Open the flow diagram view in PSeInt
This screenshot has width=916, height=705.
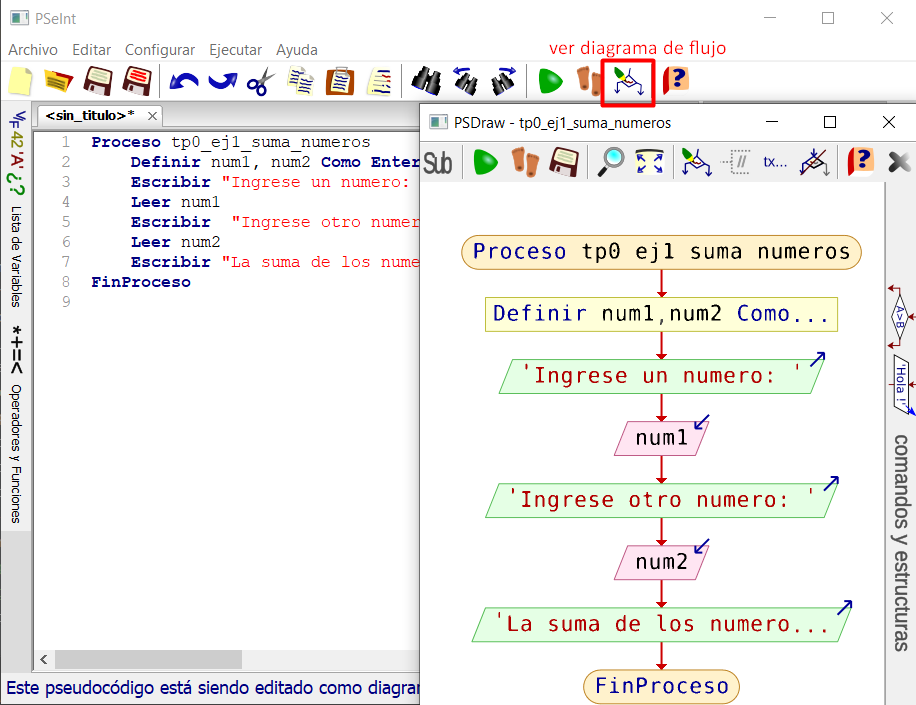click(x=627, y=82)
